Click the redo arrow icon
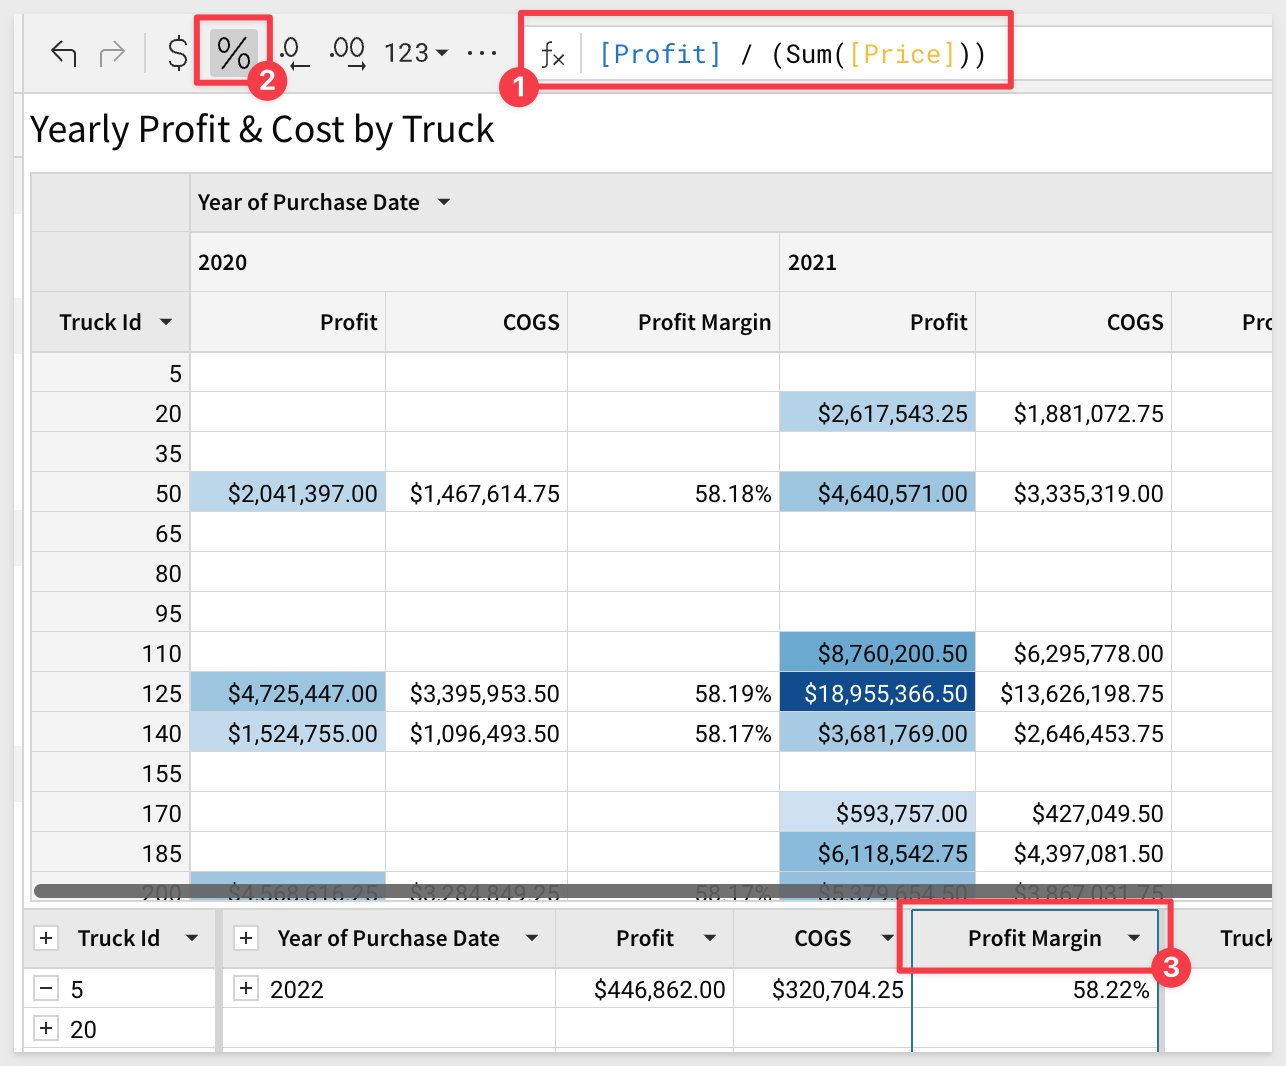Viewport: 1286px width, 1066px height. [112, 53]
